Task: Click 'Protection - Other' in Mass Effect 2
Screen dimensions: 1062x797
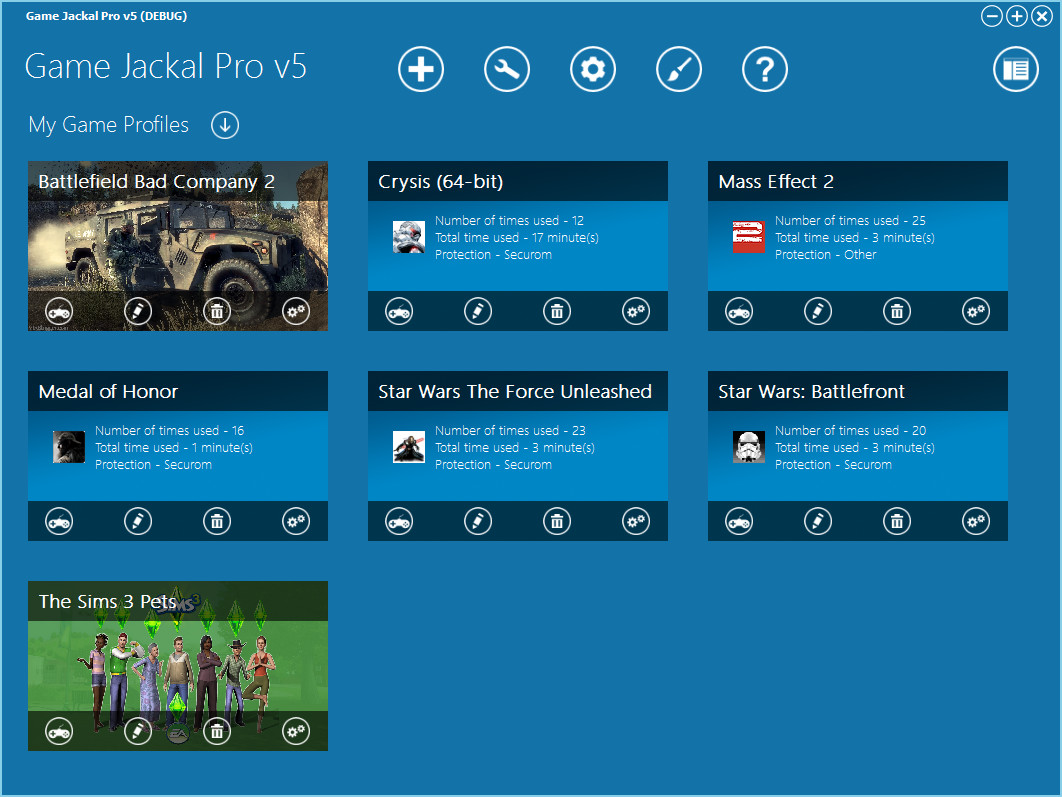Action: tap(826, 255)
